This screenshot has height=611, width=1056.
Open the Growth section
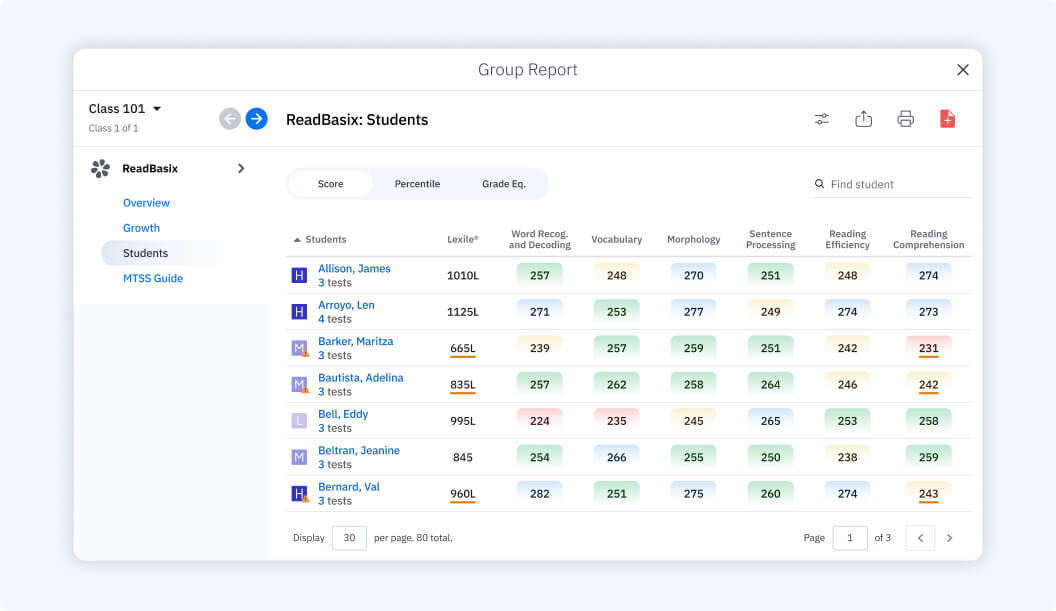tap(141, 228)
